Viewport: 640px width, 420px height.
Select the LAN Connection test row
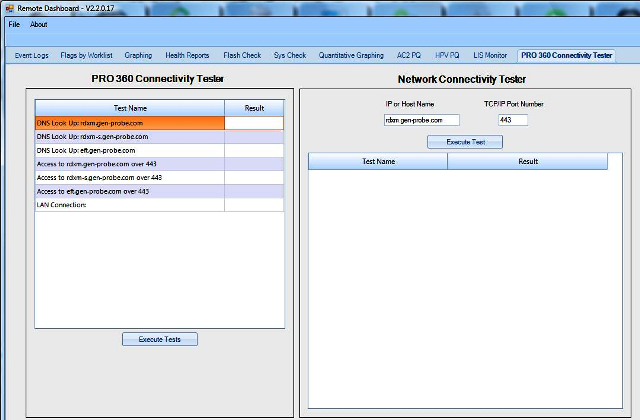(x=130, y=204)
